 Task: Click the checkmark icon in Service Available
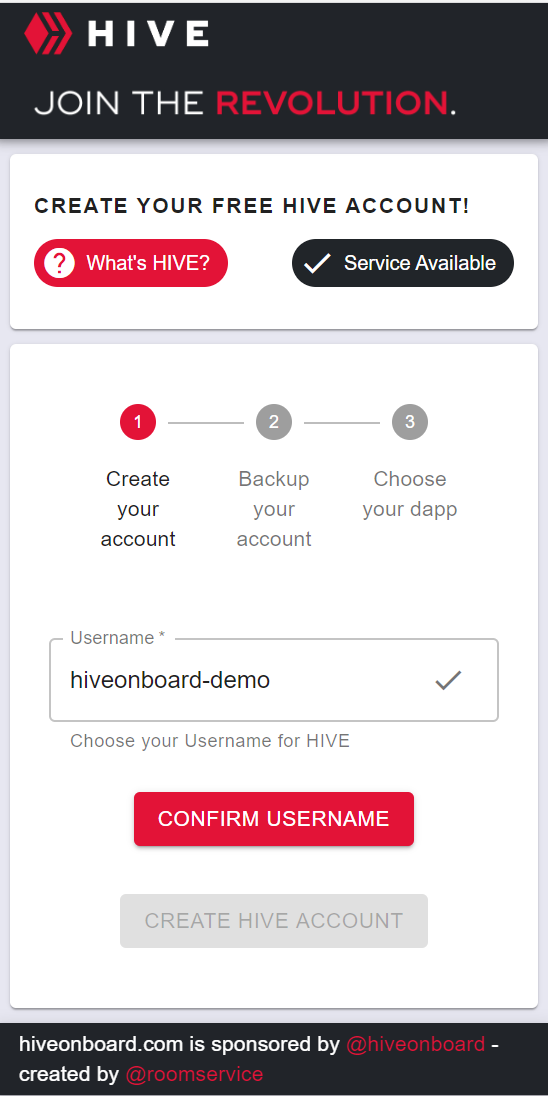click(317, 264)
